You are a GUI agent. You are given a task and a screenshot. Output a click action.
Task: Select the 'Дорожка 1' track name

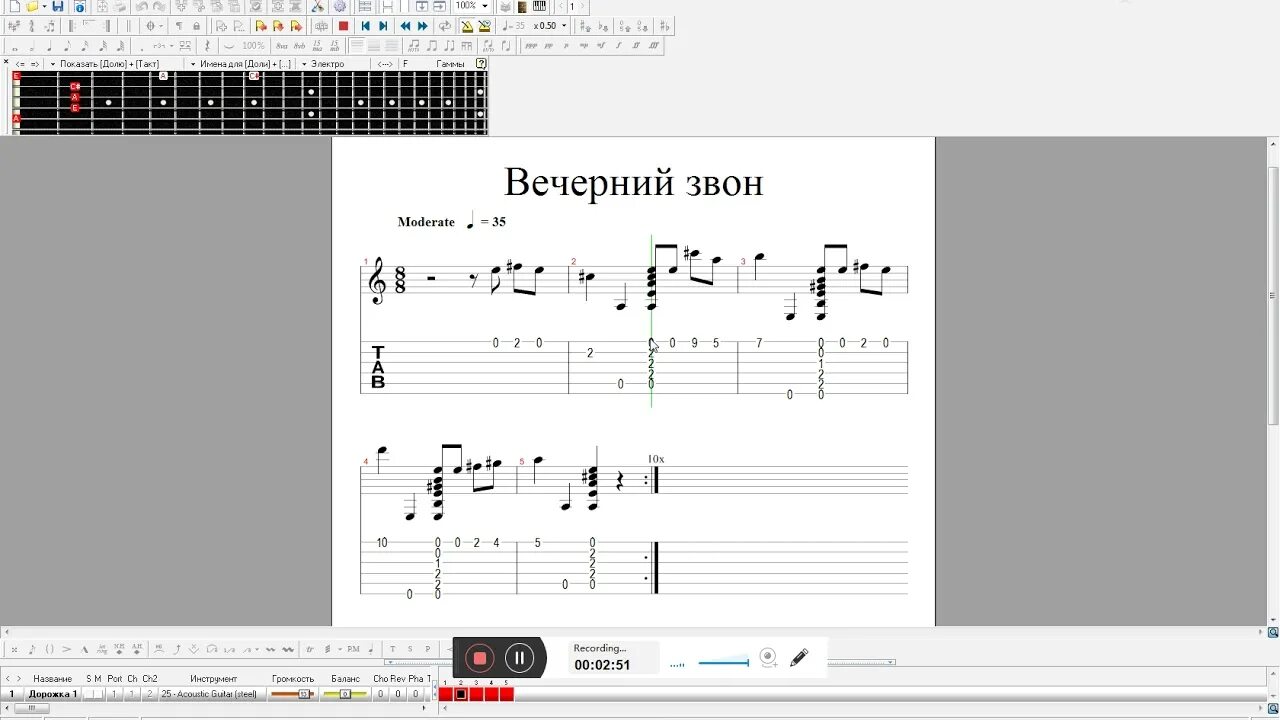point(53,694)
